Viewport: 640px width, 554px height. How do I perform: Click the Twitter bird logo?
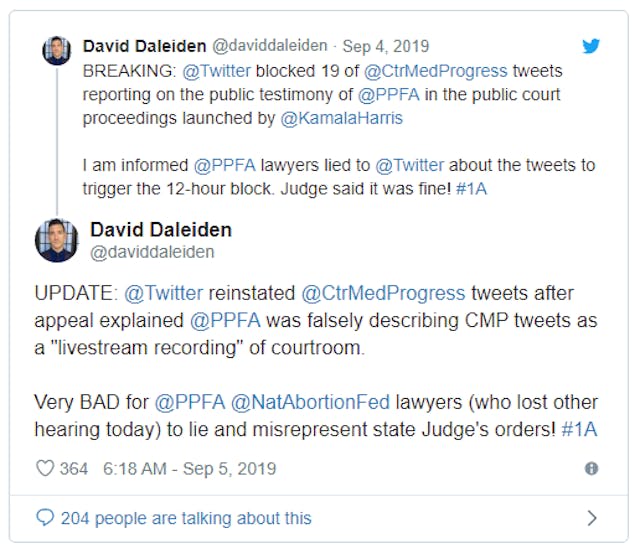pyautogui.click(x=591, y=46)
